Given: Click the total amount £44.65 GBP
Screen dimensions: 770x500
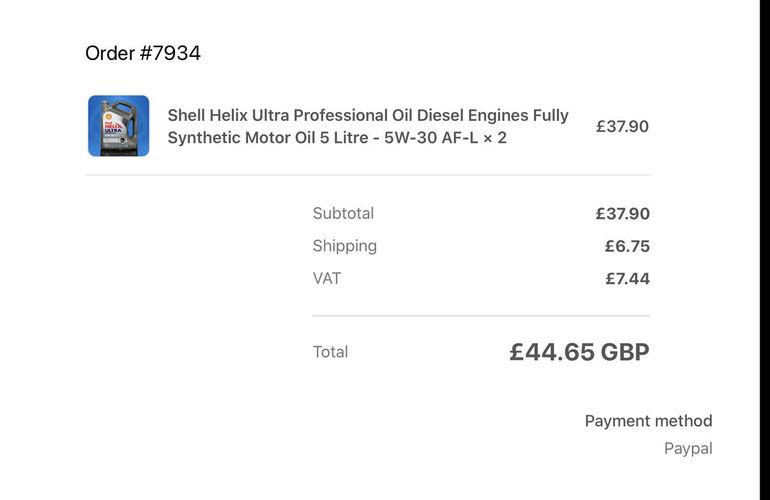Looking at the screenshot, I should tap(579, 352).
